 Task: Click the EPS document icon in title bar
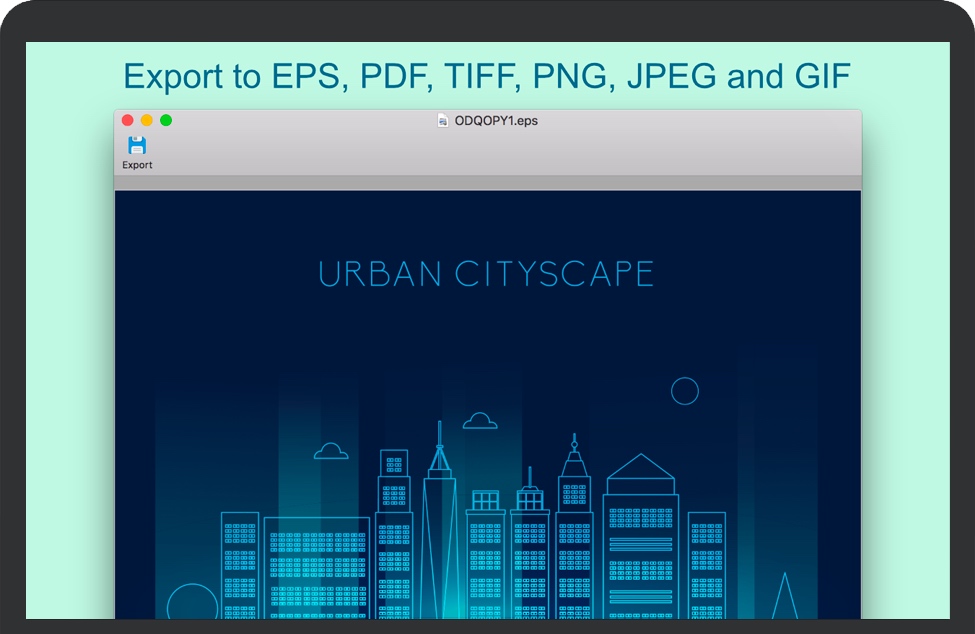(443, 120)
